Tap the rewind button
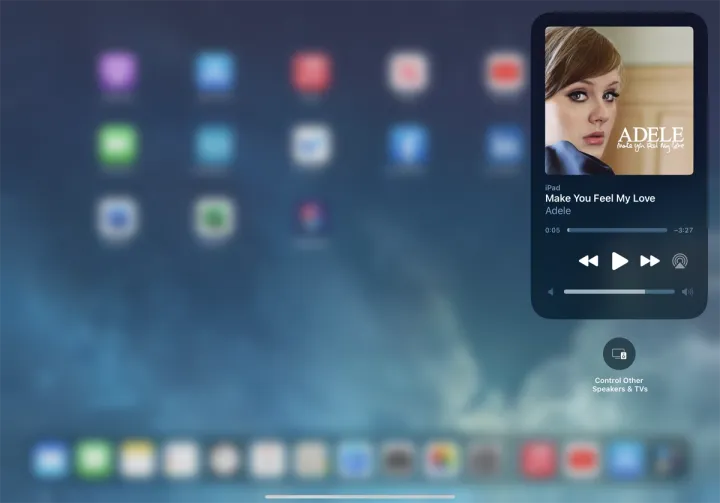Image resolution: width=720 pixels, height=503 pixels. pos(588,261)
